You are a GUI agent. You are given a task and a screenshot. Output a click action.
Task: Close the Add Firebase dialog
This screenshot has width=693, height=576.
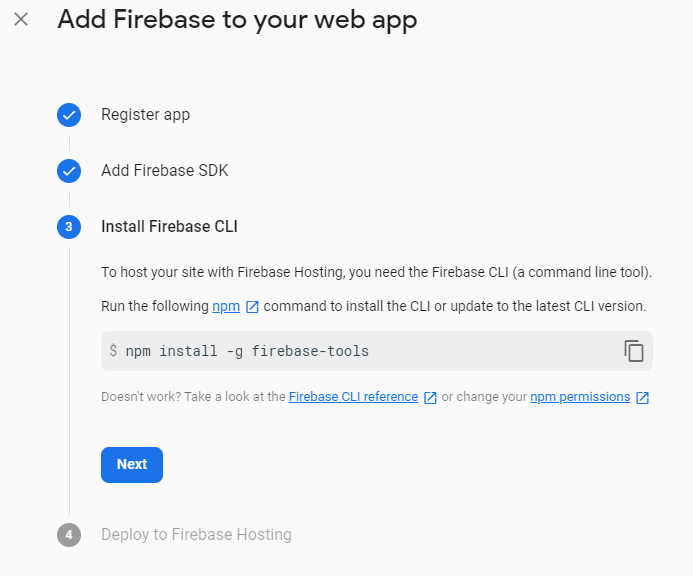(21, 20)
